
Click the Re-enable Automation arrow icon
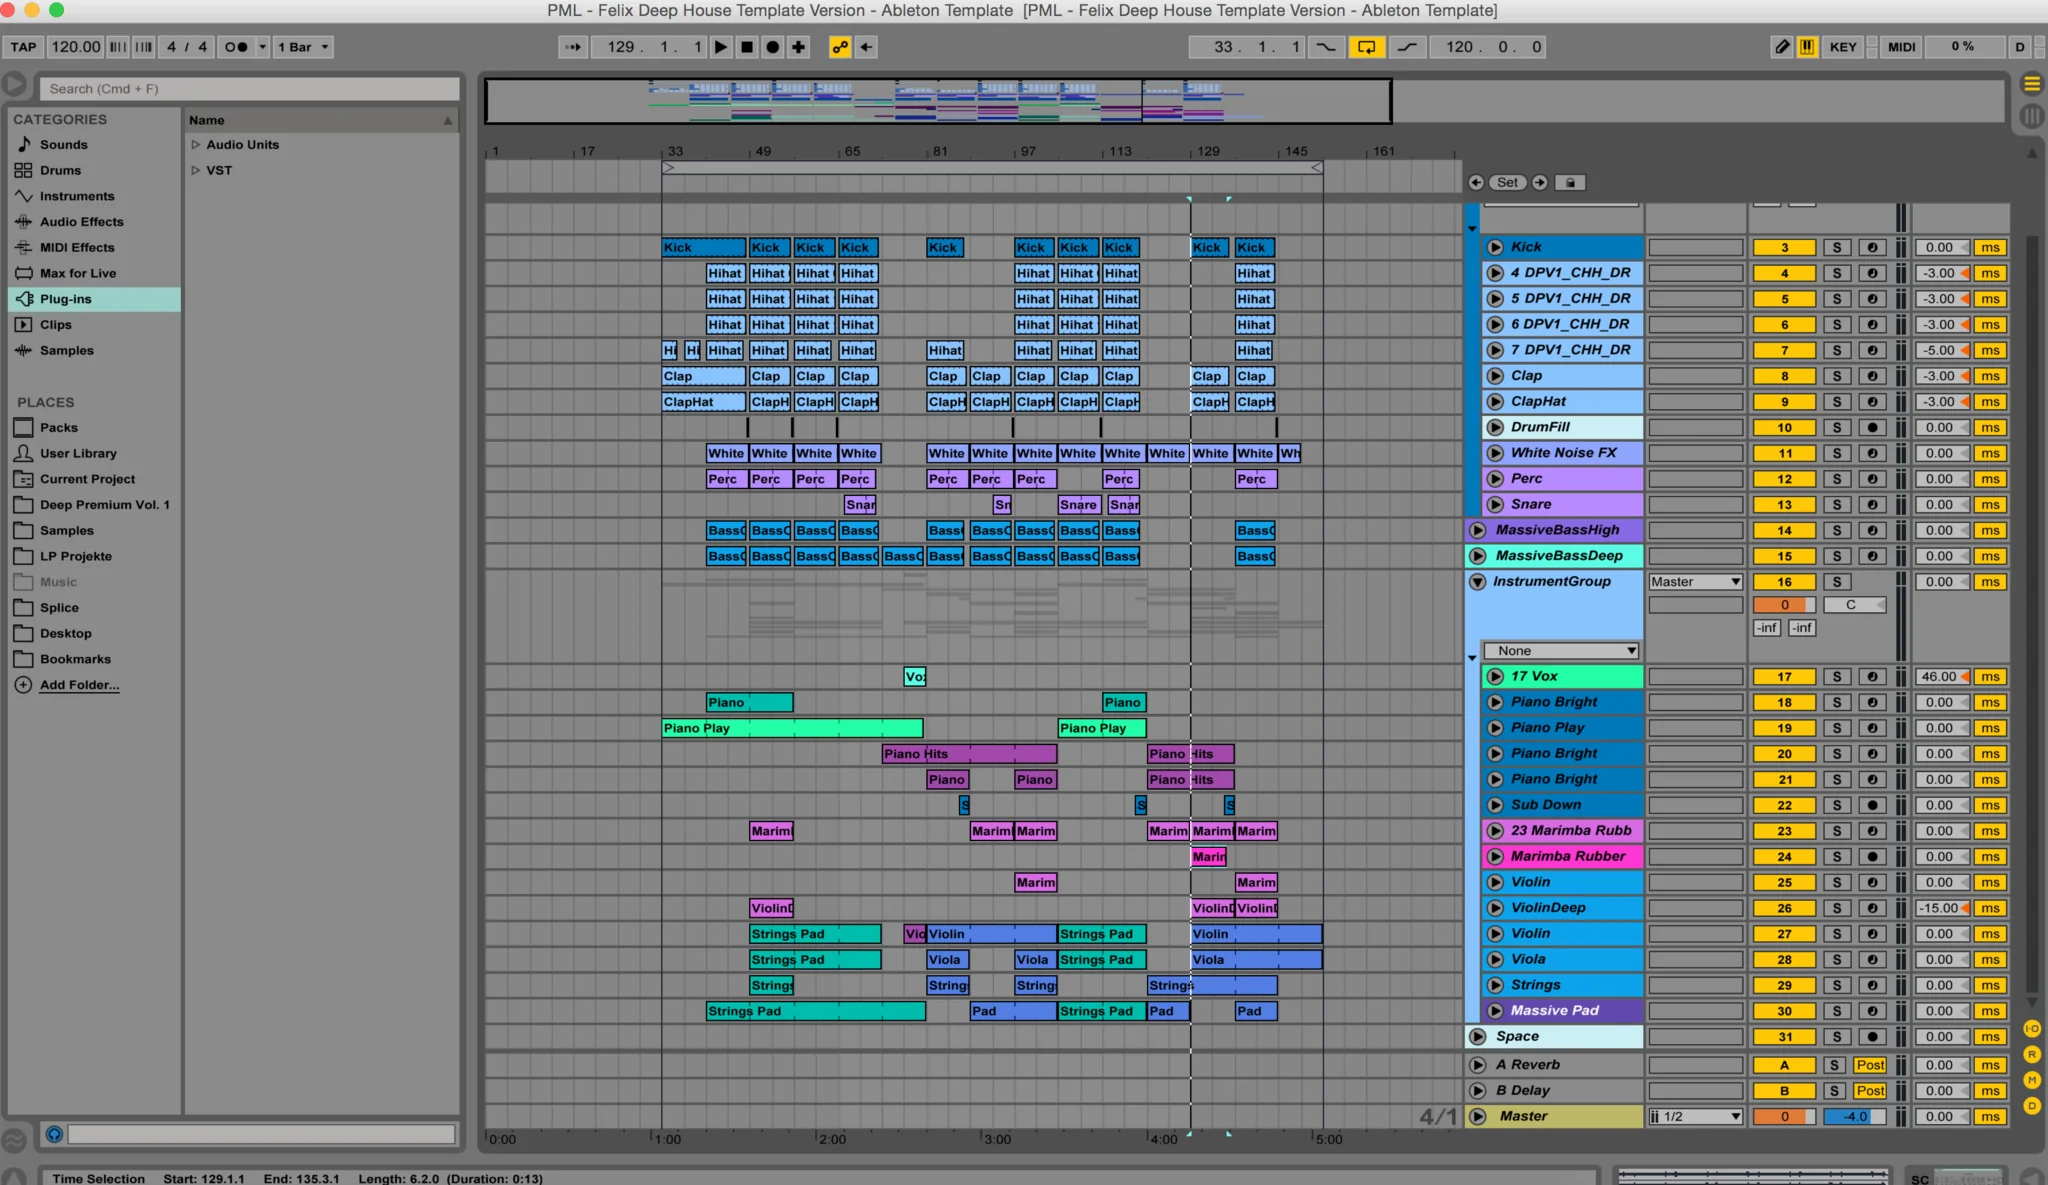point(866,47)
